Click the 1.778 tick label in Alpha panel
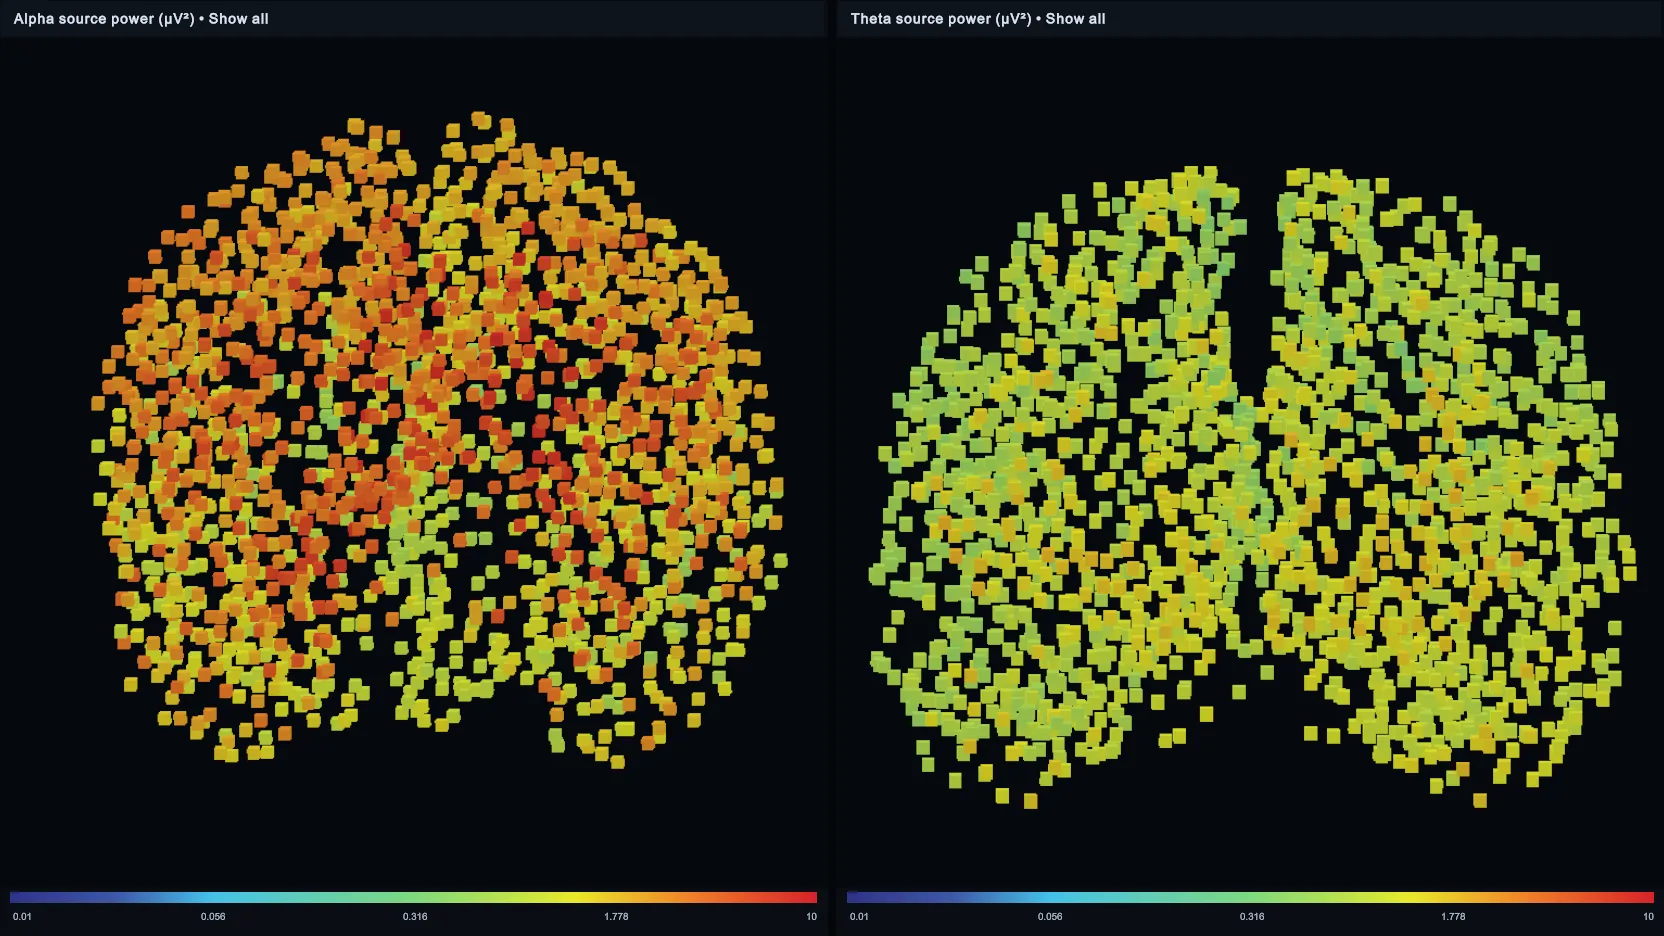Screen dimensions: 1664x936 (616, 917)
